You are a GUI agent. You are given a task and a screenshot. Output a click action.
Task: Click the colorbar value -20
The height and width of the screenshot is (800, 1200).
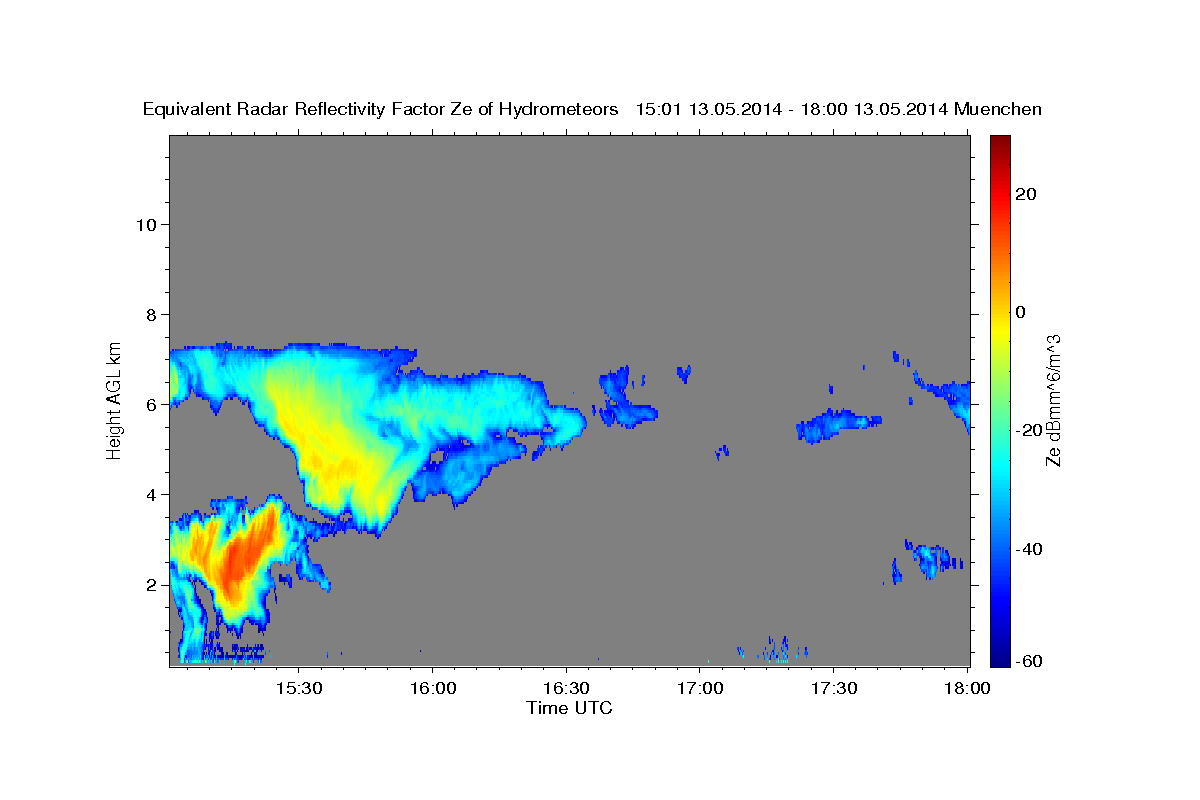tap(1028, 430)
